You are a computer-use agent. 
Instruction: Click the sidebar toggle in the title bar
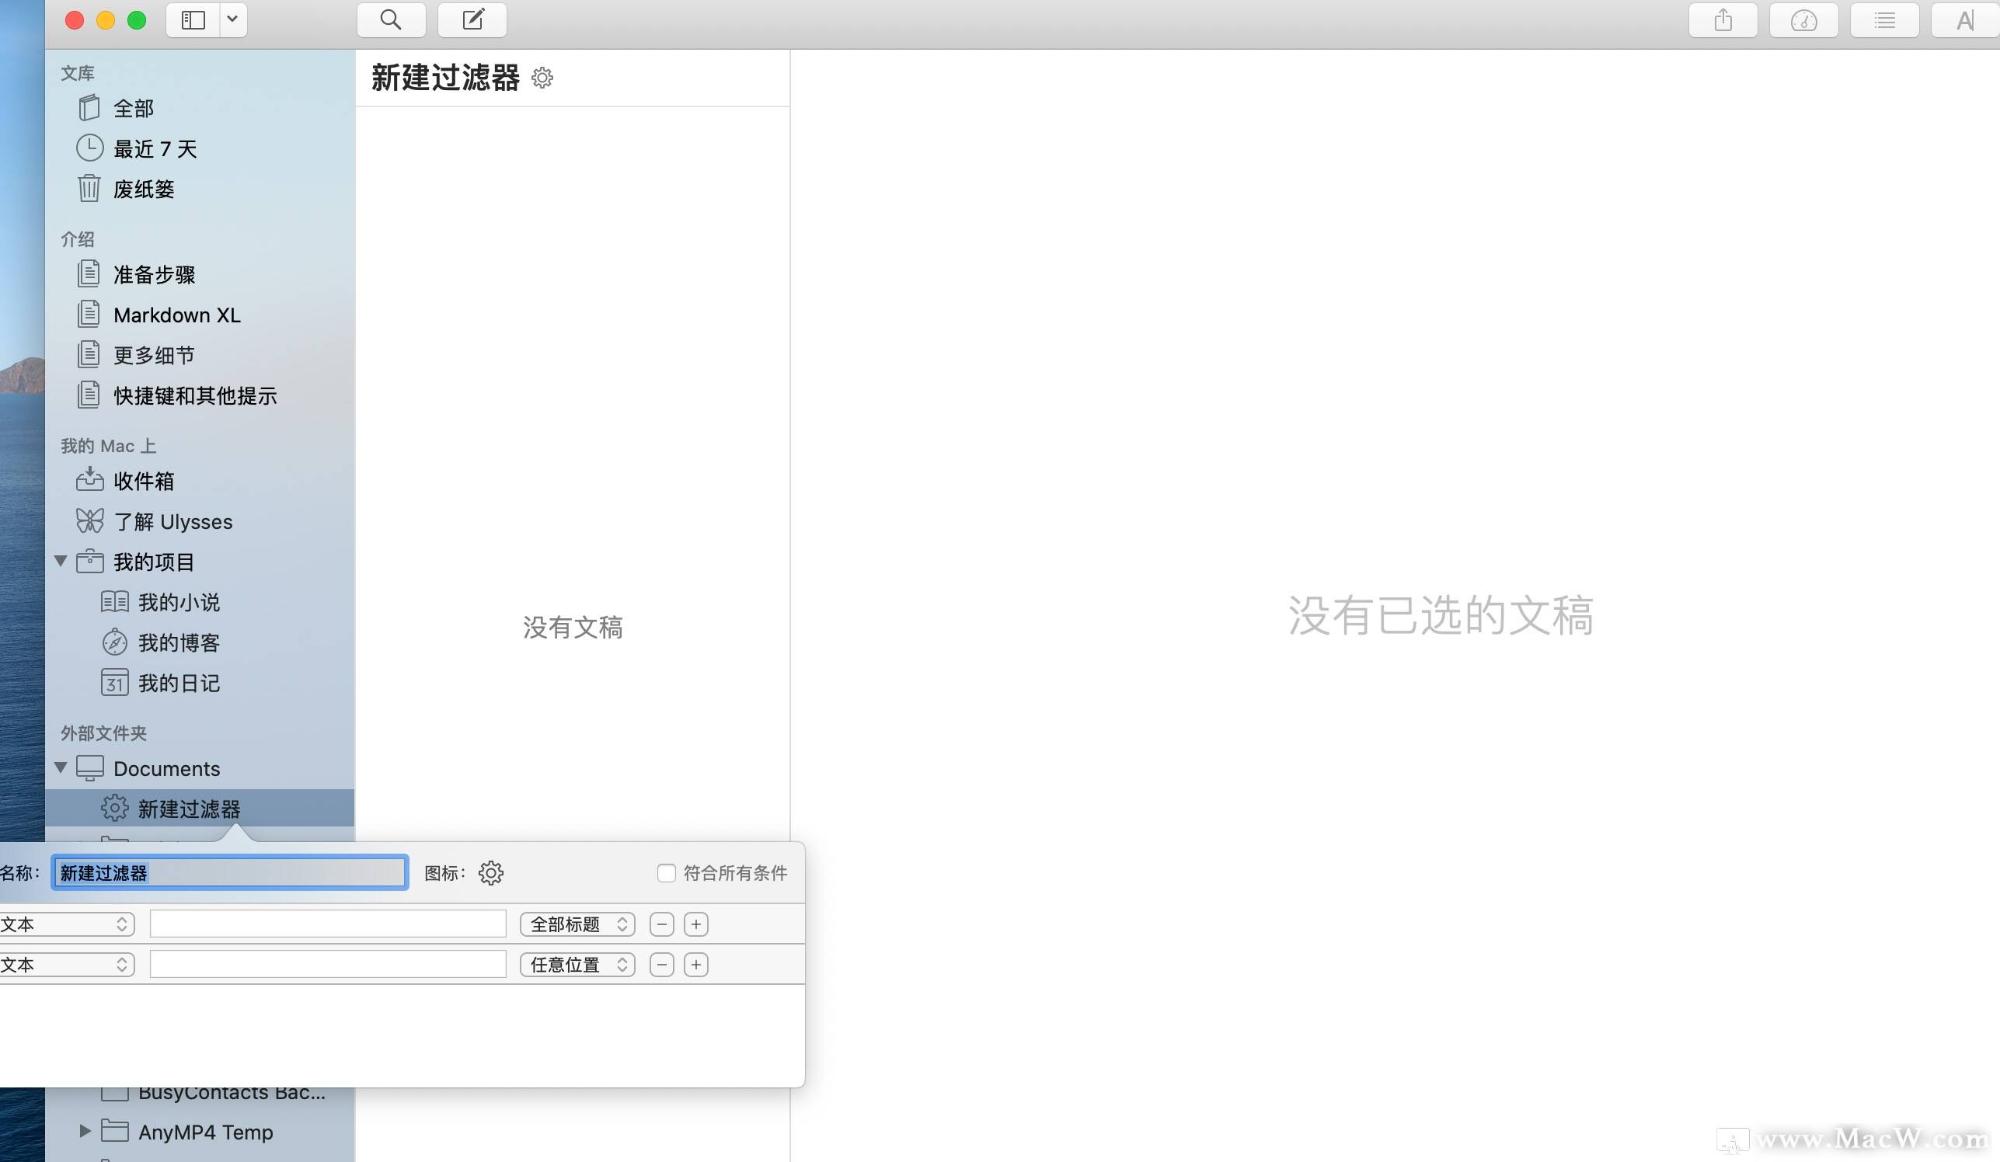click(x=191, y=19)
